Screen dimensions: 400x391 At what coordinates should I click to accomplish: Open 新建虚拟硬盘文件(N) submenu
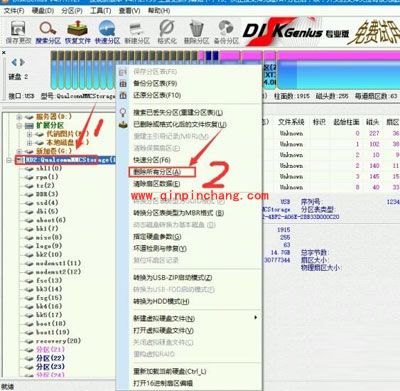[164, 318]
